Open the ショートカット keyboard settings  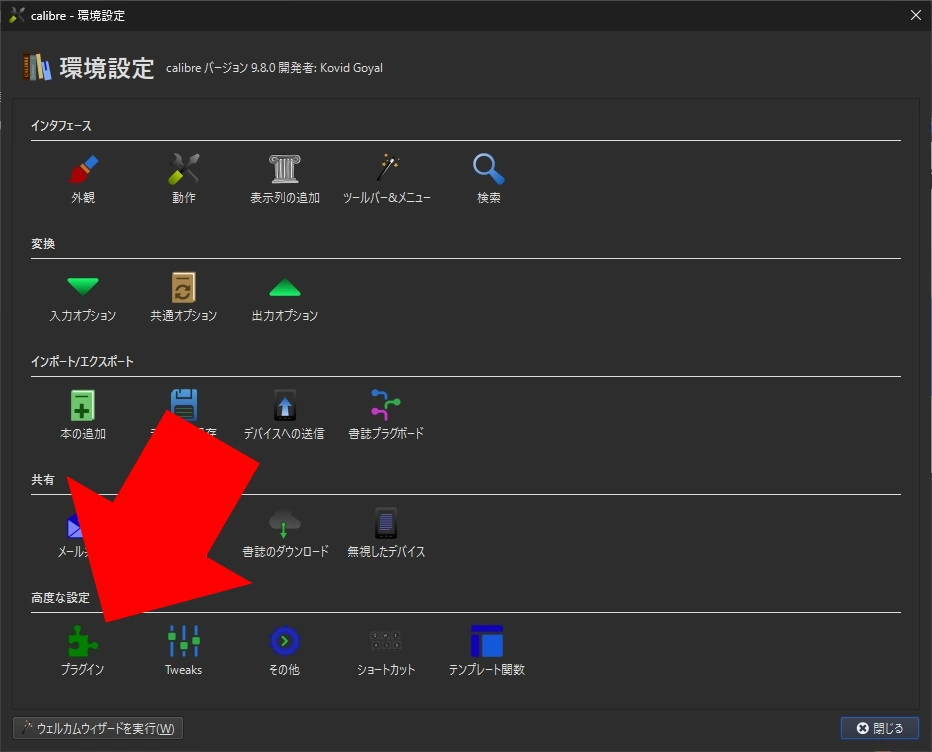click(x=386, y=651)
